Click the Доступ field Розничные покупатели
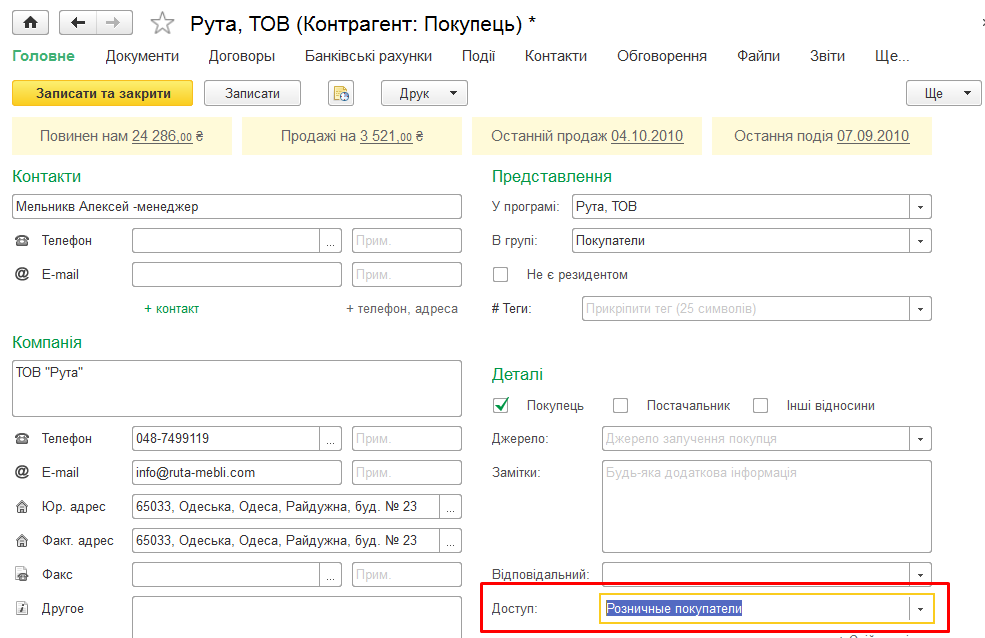Screen dimensions: 985x638 point(754,608)
